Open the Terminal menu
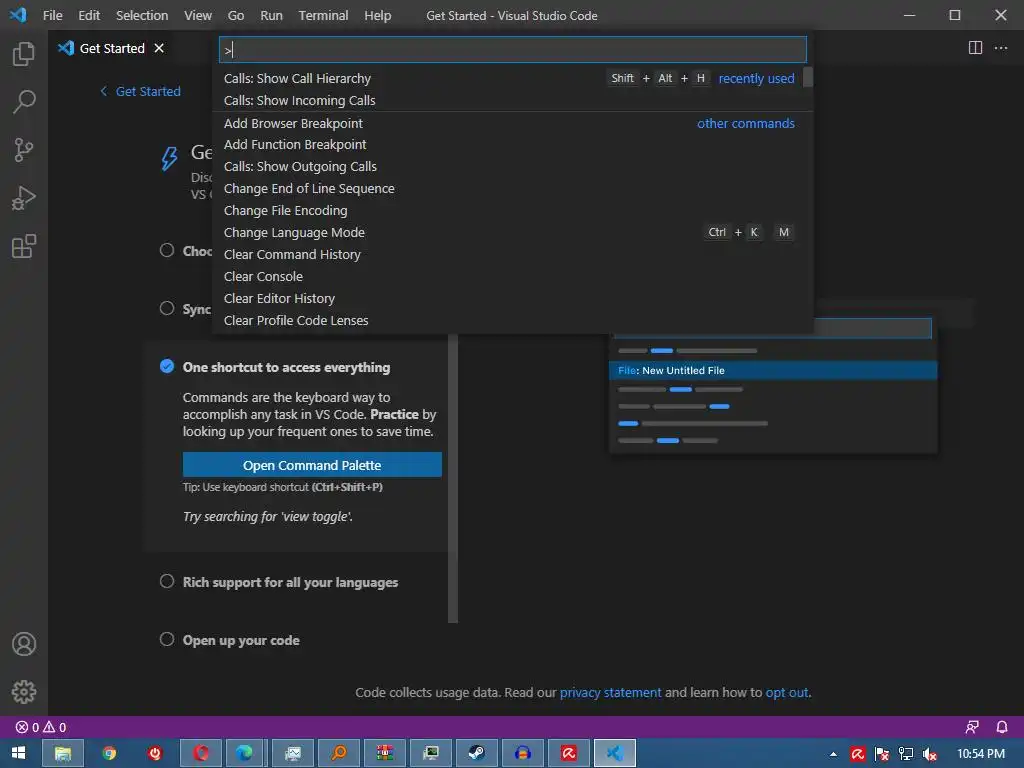The height and width of the screenshot is (768, 1024). (x=323, y=15)
